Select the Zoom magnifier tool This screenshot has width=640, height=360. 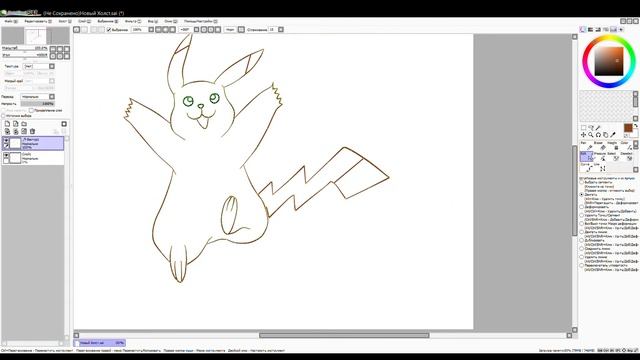(x=591, y=135)
